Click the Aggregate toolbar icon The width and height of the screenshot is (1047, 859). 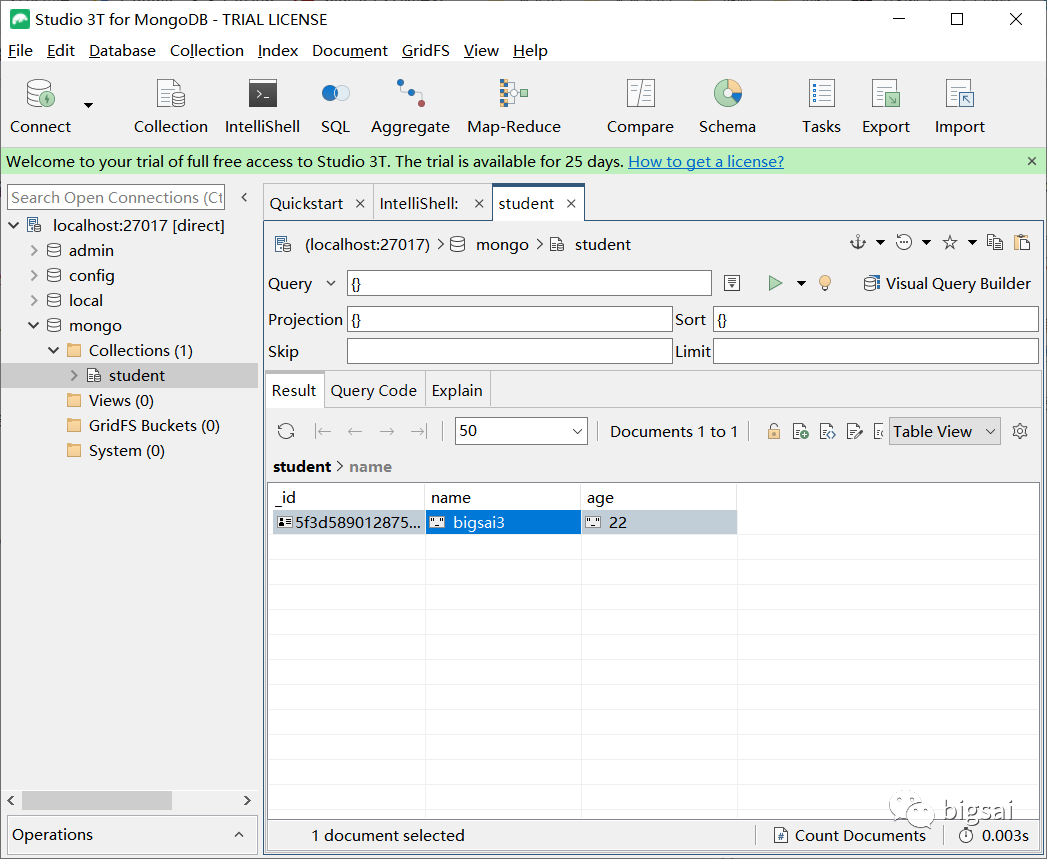(x=410, y=107)
